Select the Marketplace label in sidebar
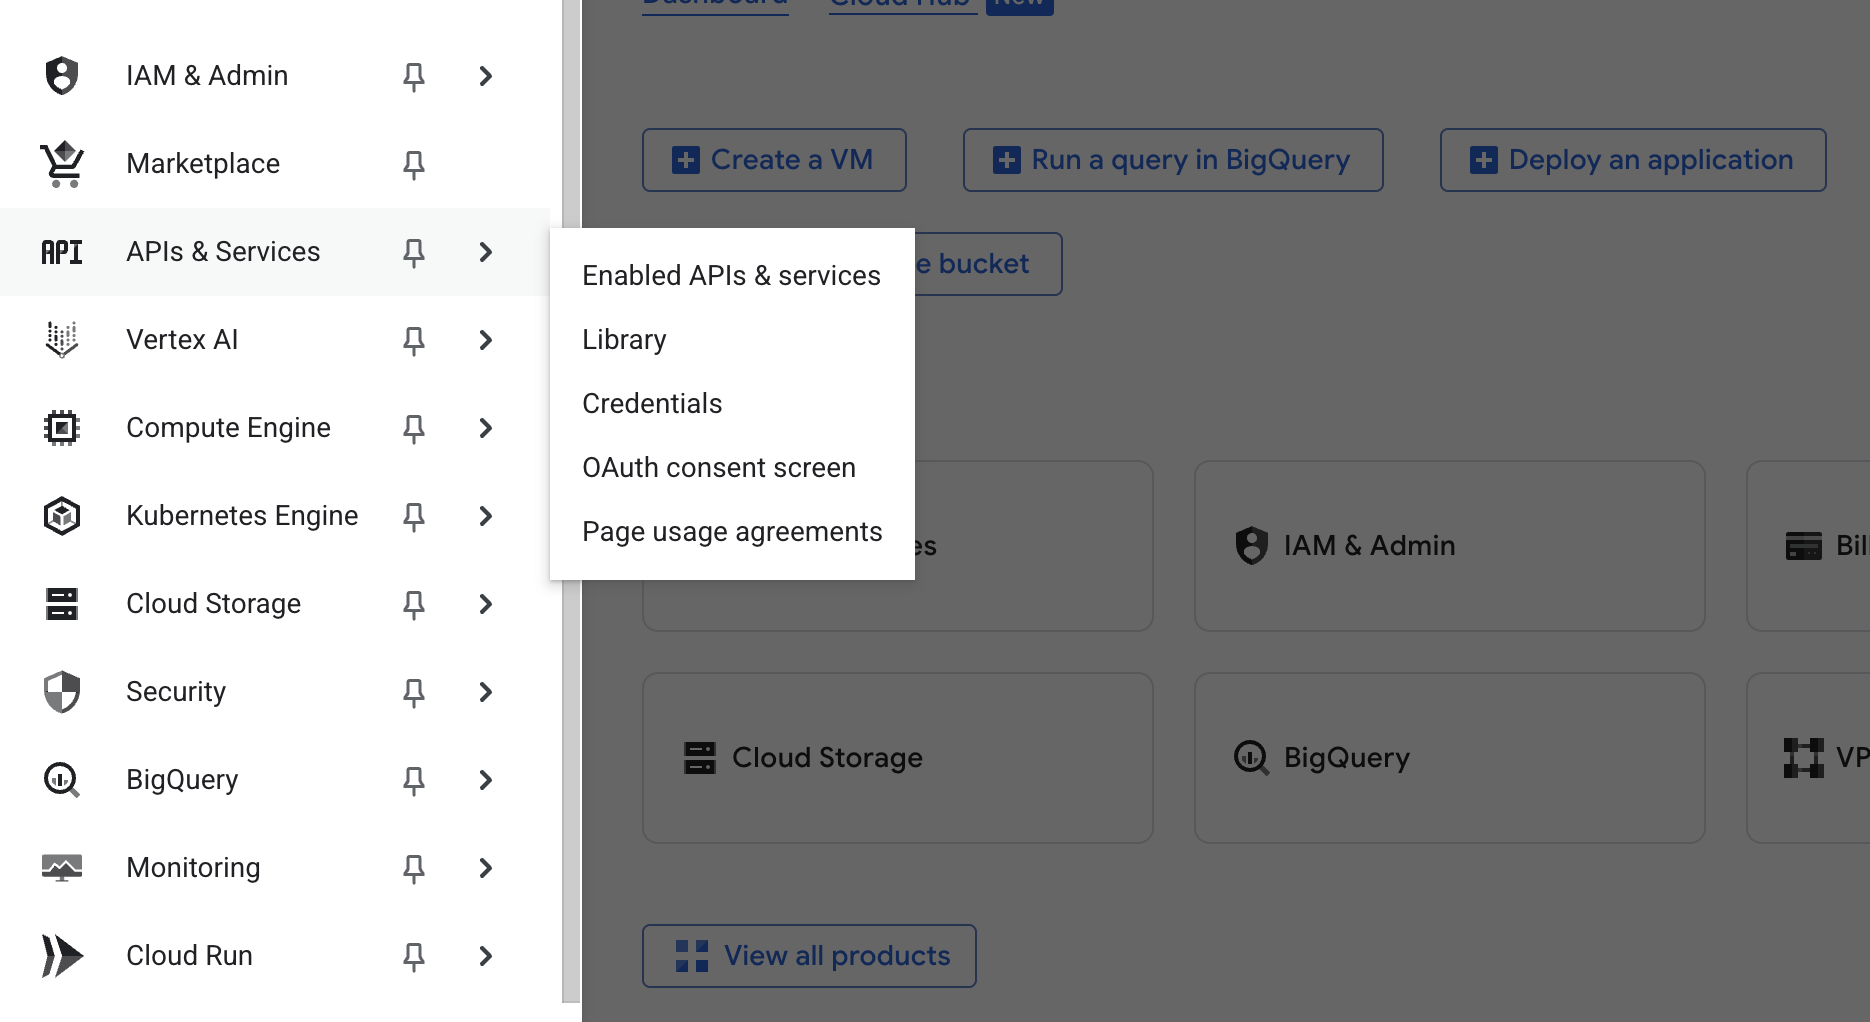1870x1022 pixels. pyautogui.click(x=203, y=164)
